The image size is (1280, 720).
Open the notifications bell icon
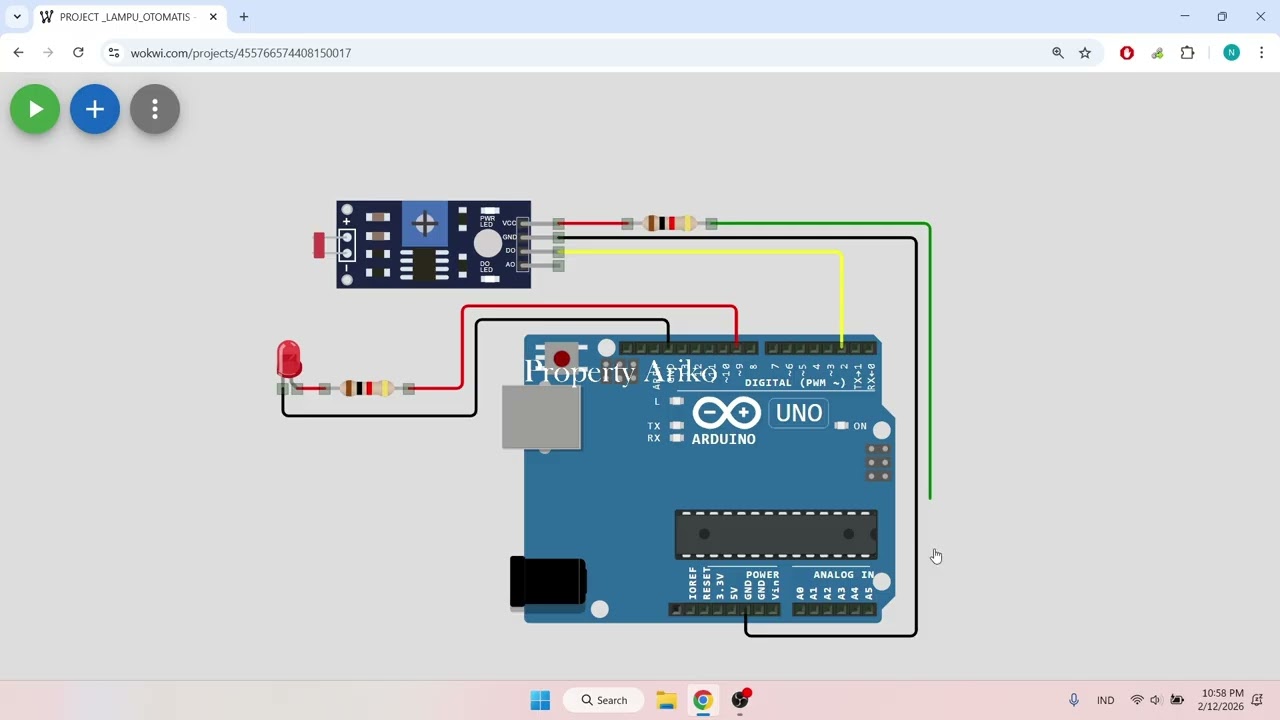[1257, 700]
